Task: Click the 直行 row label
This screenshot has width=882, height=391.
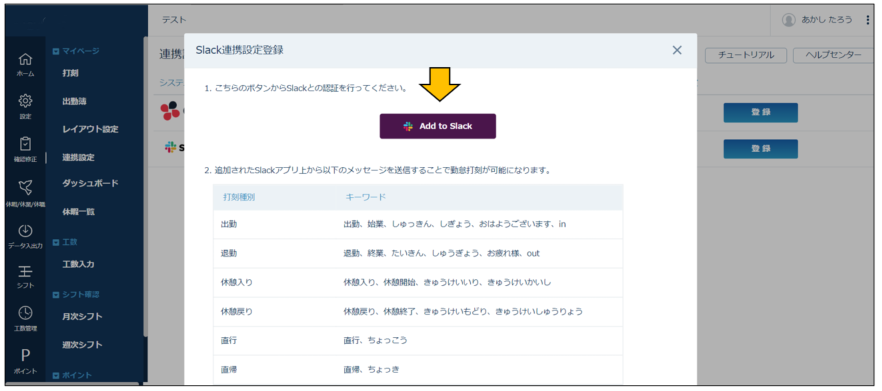Action: [x=229, y=340]
